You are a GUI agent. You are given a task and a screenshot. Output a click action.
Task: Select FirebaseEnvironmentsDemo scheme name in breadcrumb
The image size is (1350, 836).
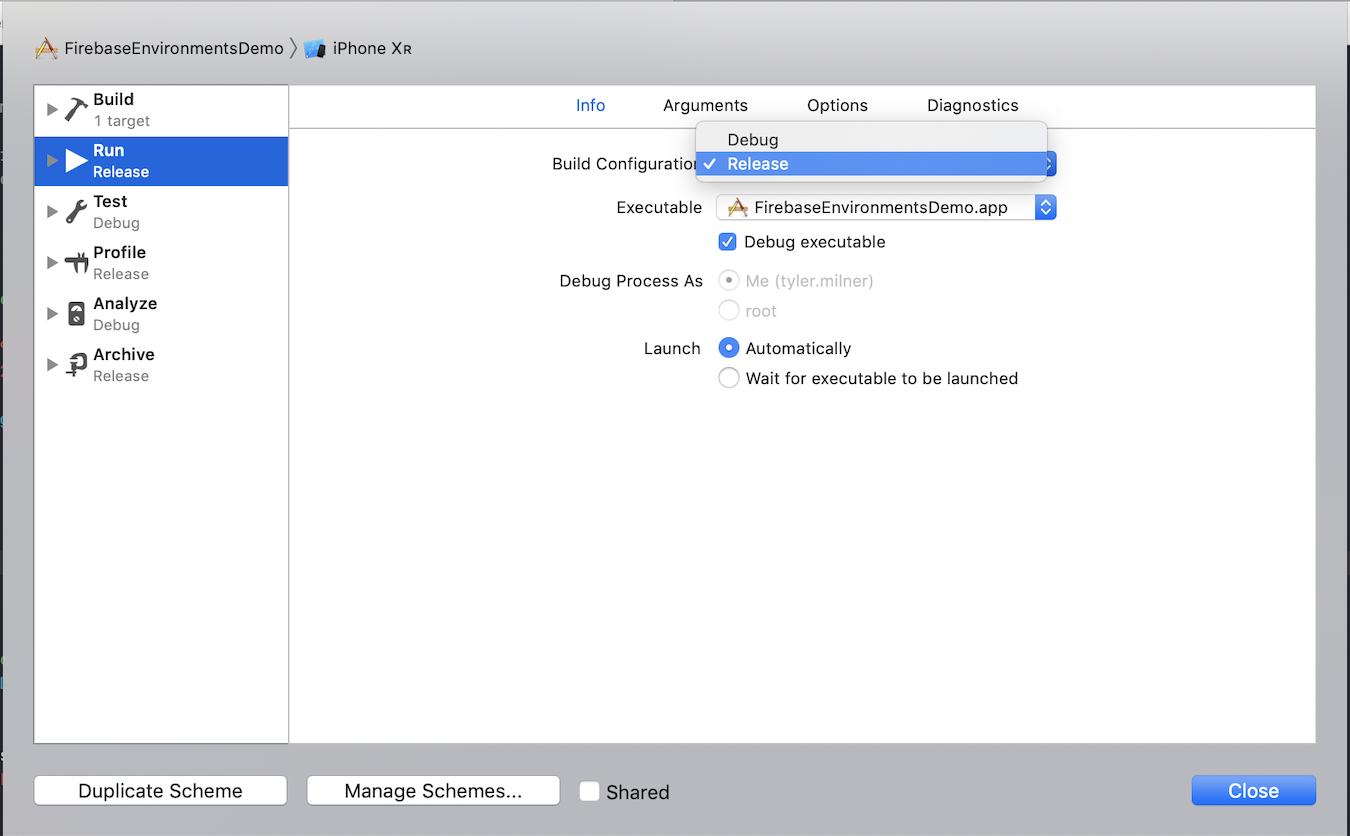pos(174,48)
